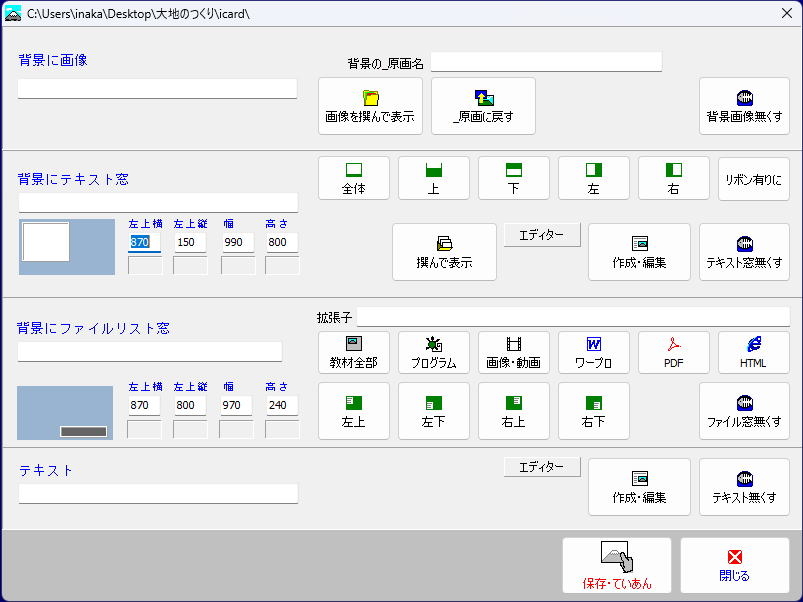803x602 pixels.
Task: Click the 拡張子 input field
Action: 573,317
